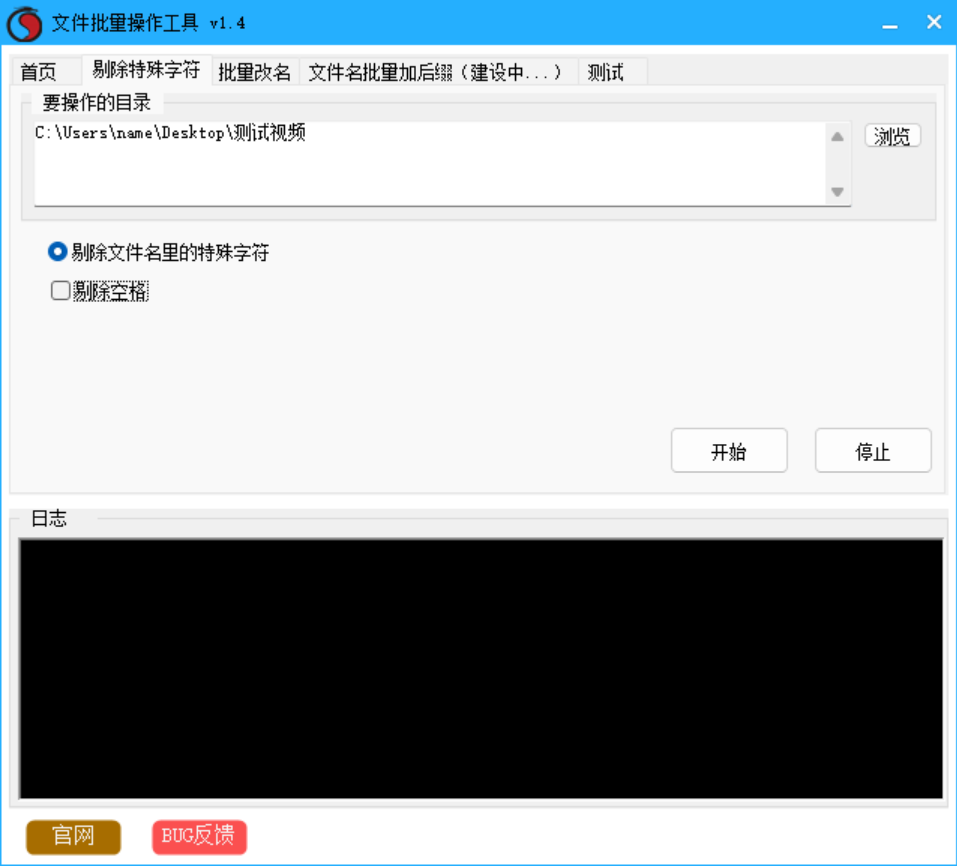Click the 停止 button
This screenshot has height=866, width=957.
pos(873,450)
